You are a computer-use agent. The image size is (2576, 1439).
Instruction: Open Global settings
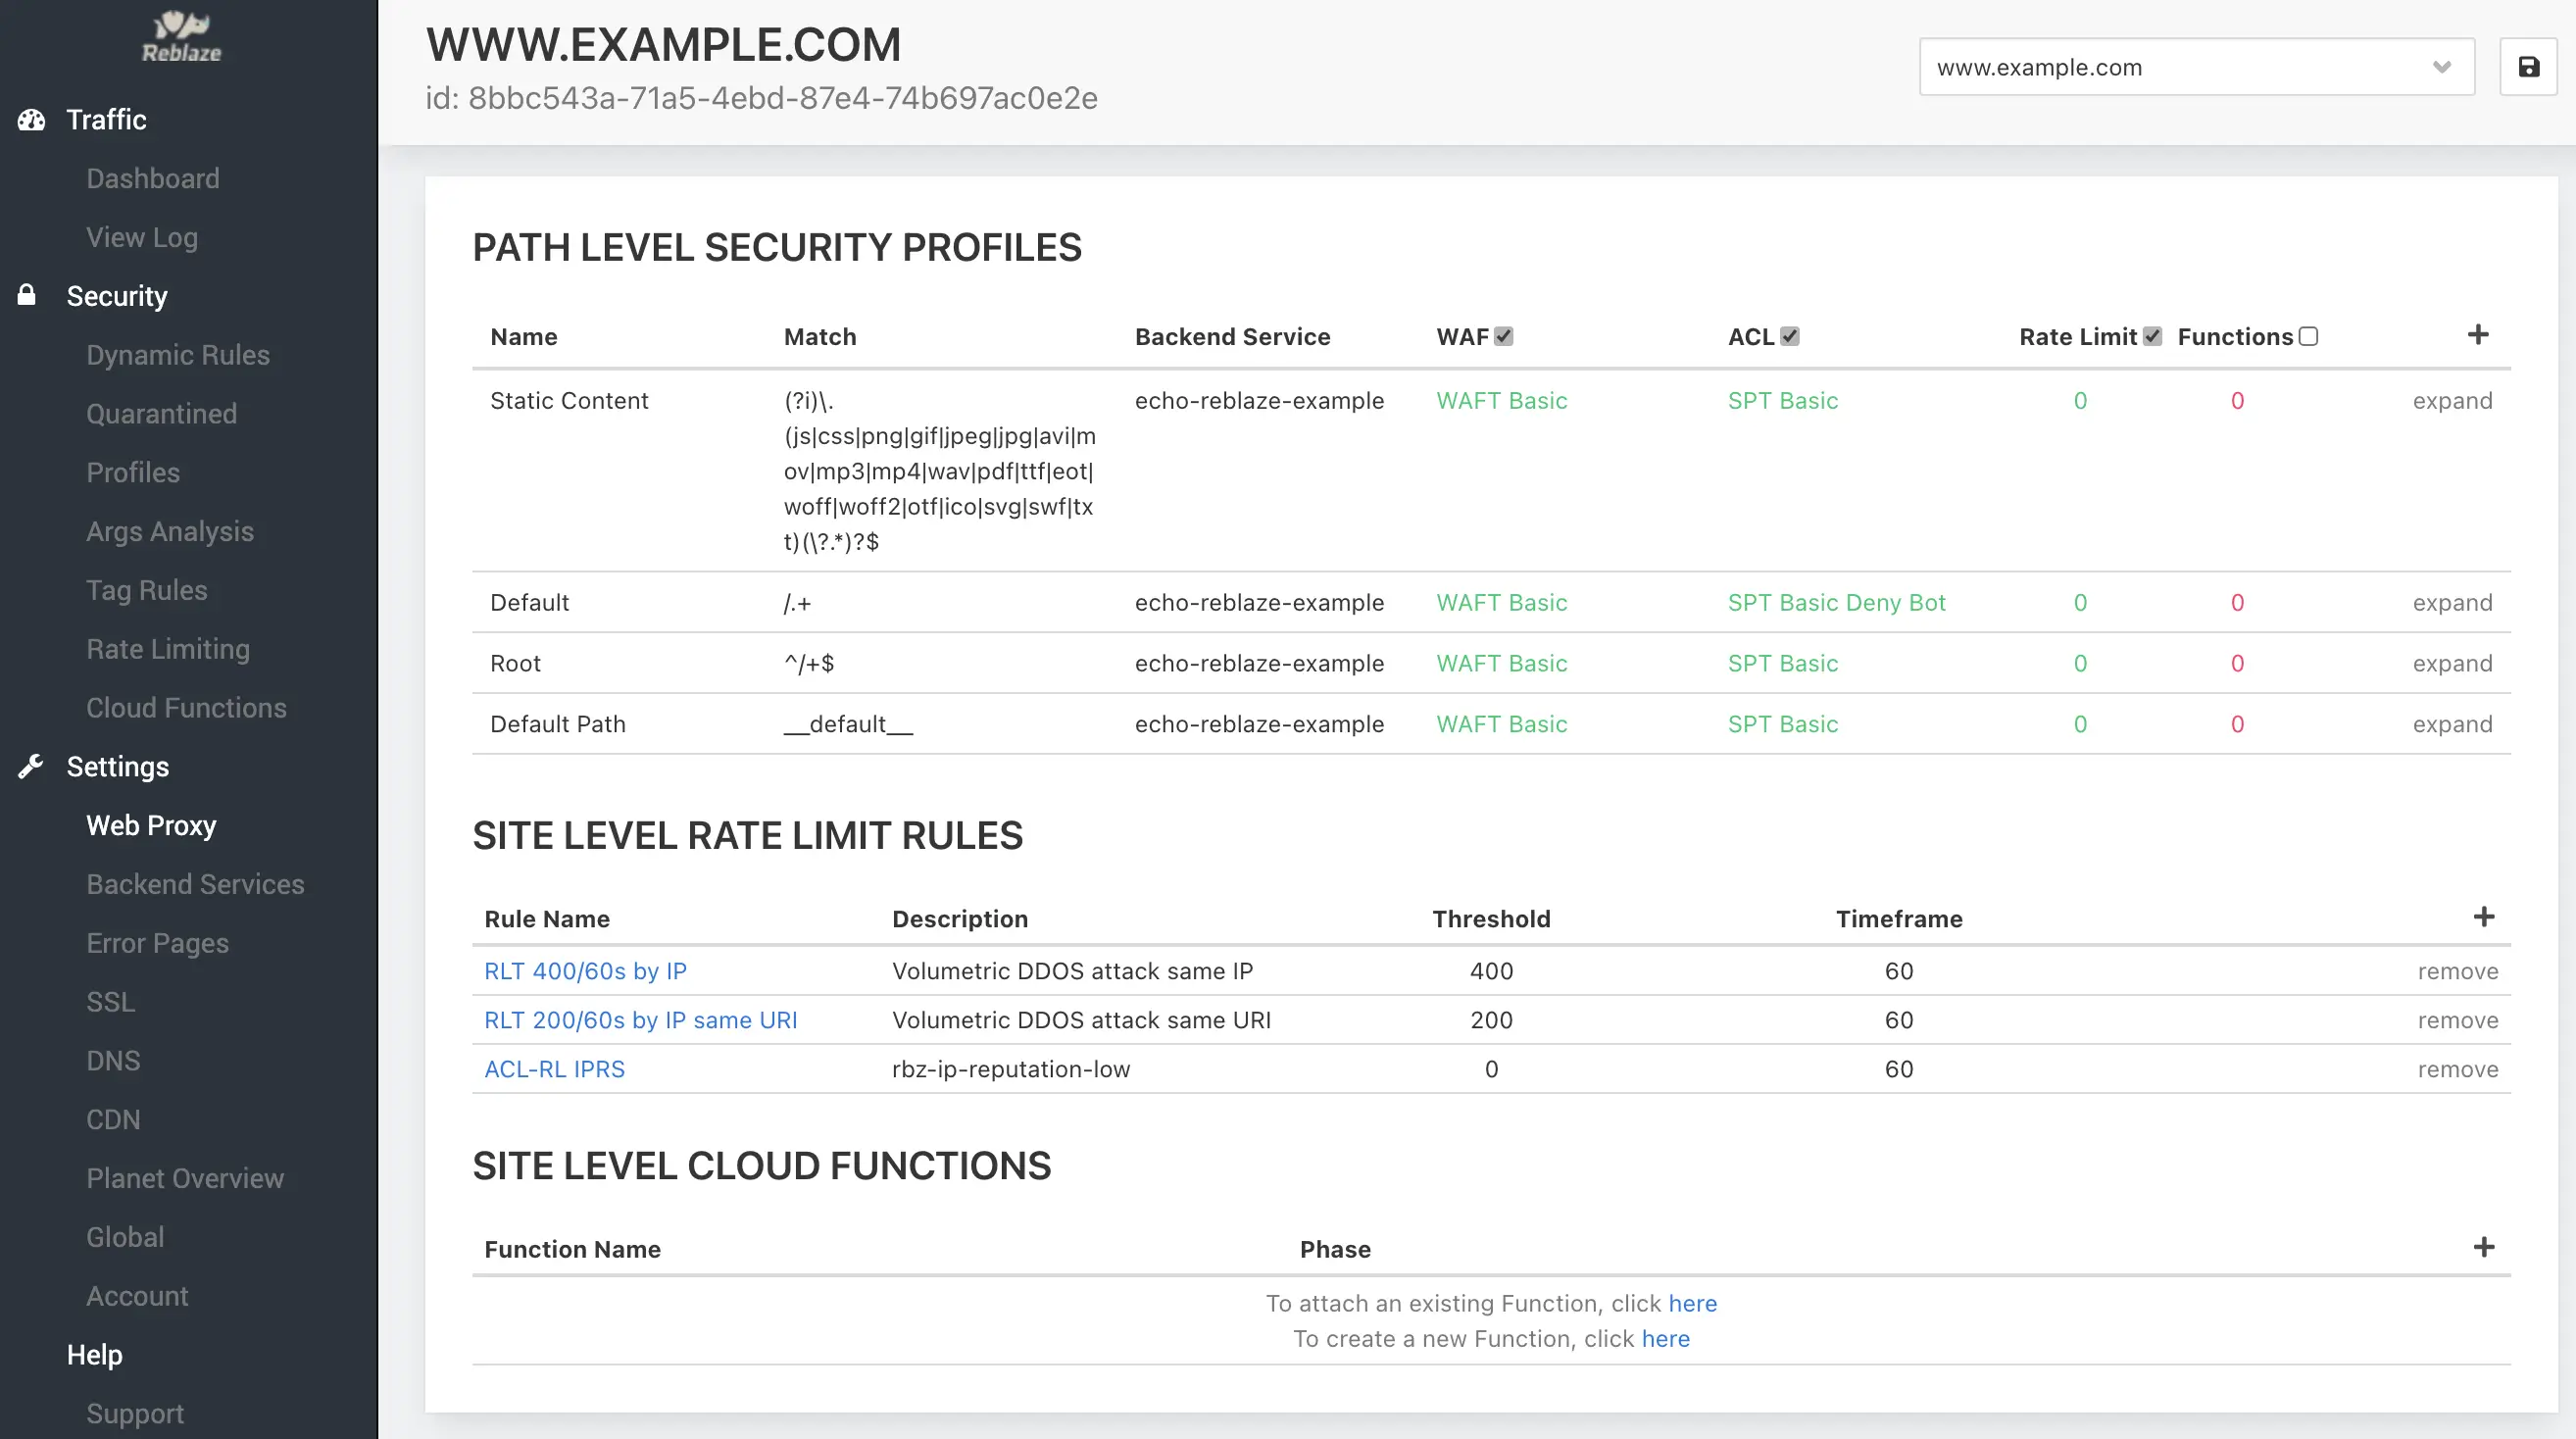pos(125,1238)
